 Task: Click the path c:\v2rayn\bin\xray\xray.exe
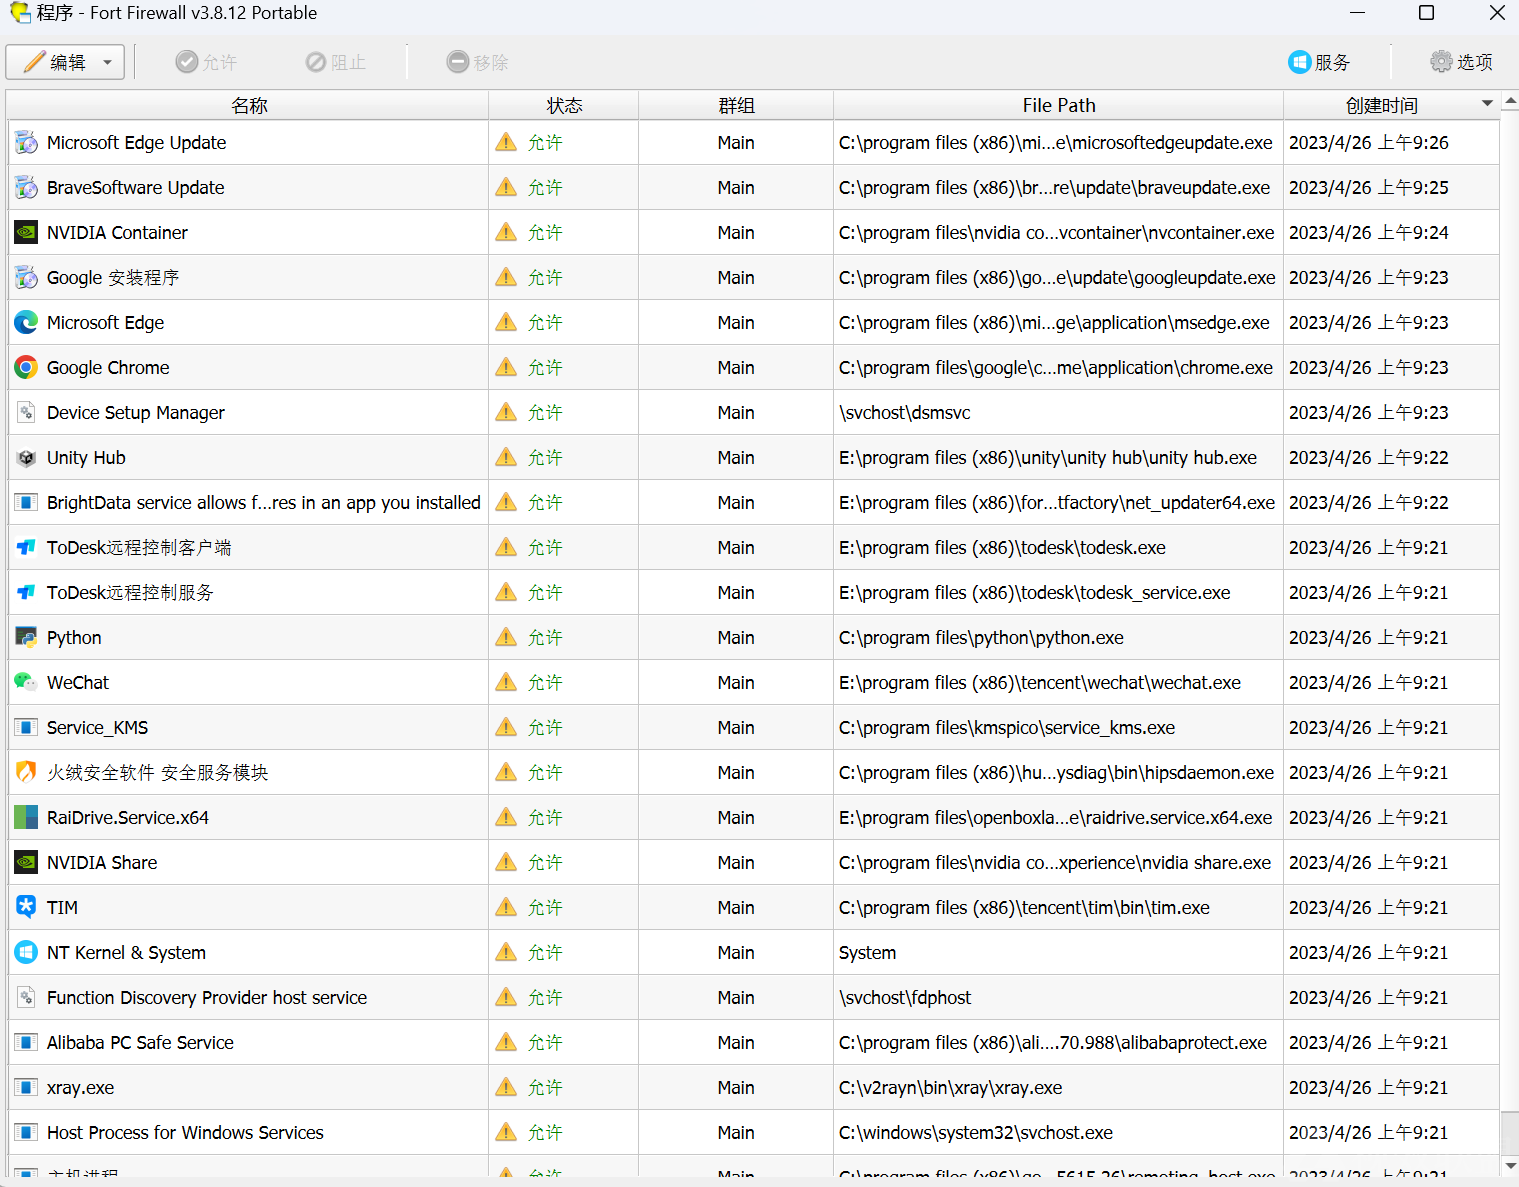point(951,1088)
